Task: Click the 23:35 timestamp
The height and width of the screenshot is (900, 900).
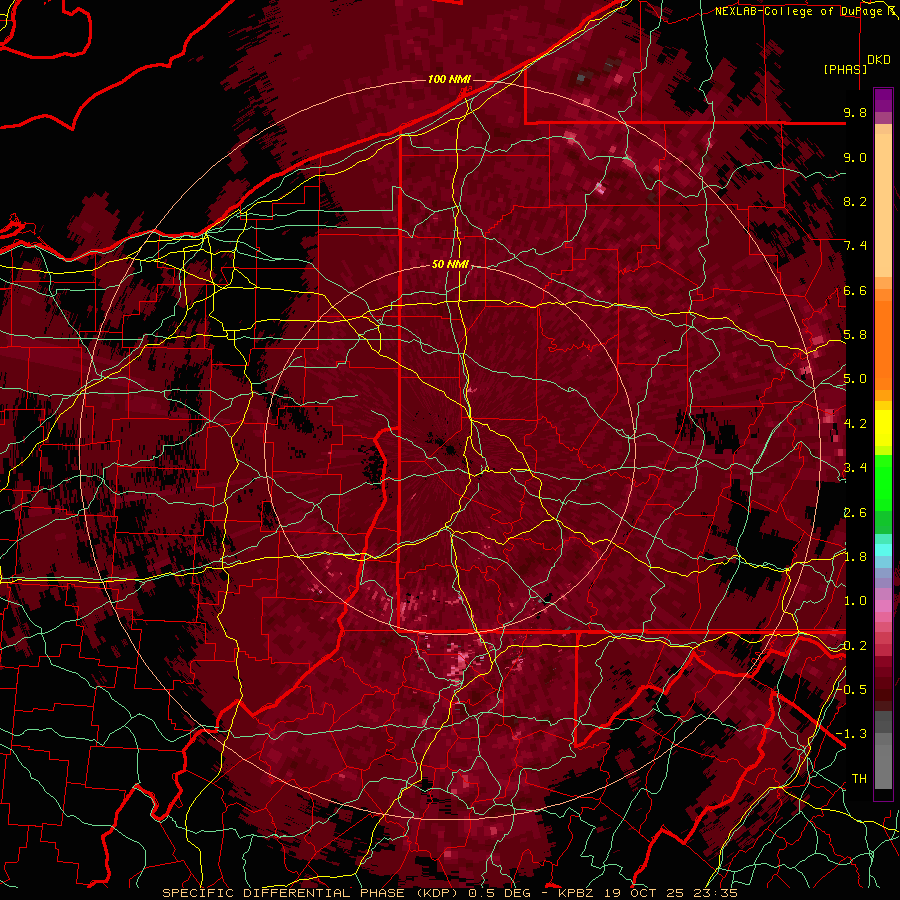Action: (715, 893)
